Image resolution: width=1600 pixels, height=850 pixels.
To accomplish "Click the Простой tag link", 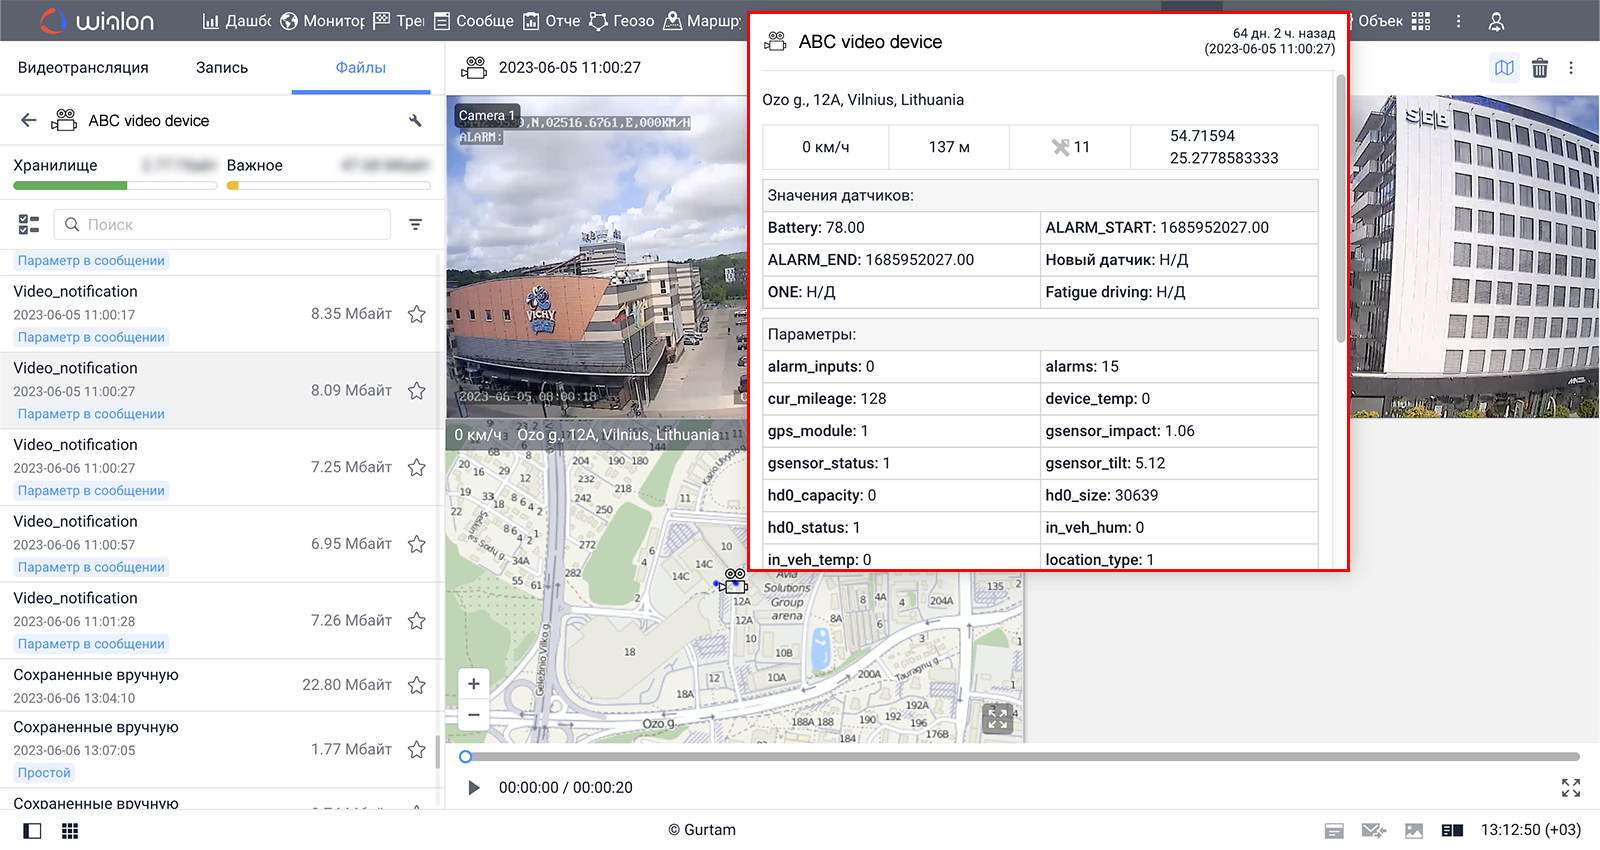I will (44, 773).
